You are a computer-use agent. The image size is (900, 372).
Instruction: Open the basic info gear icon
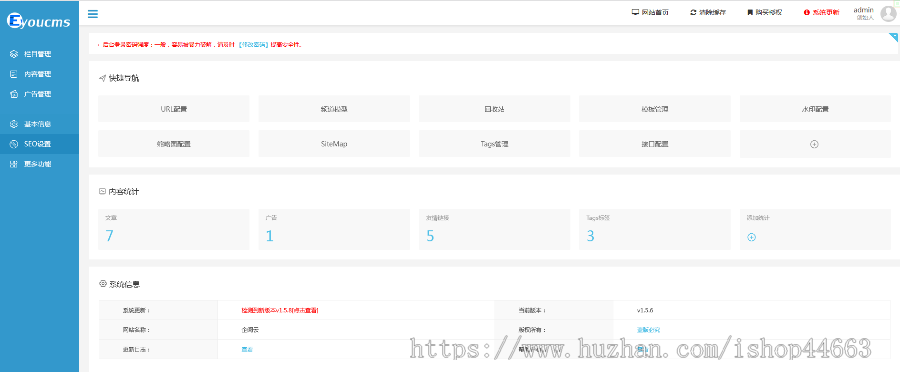[x=14, y=124]
